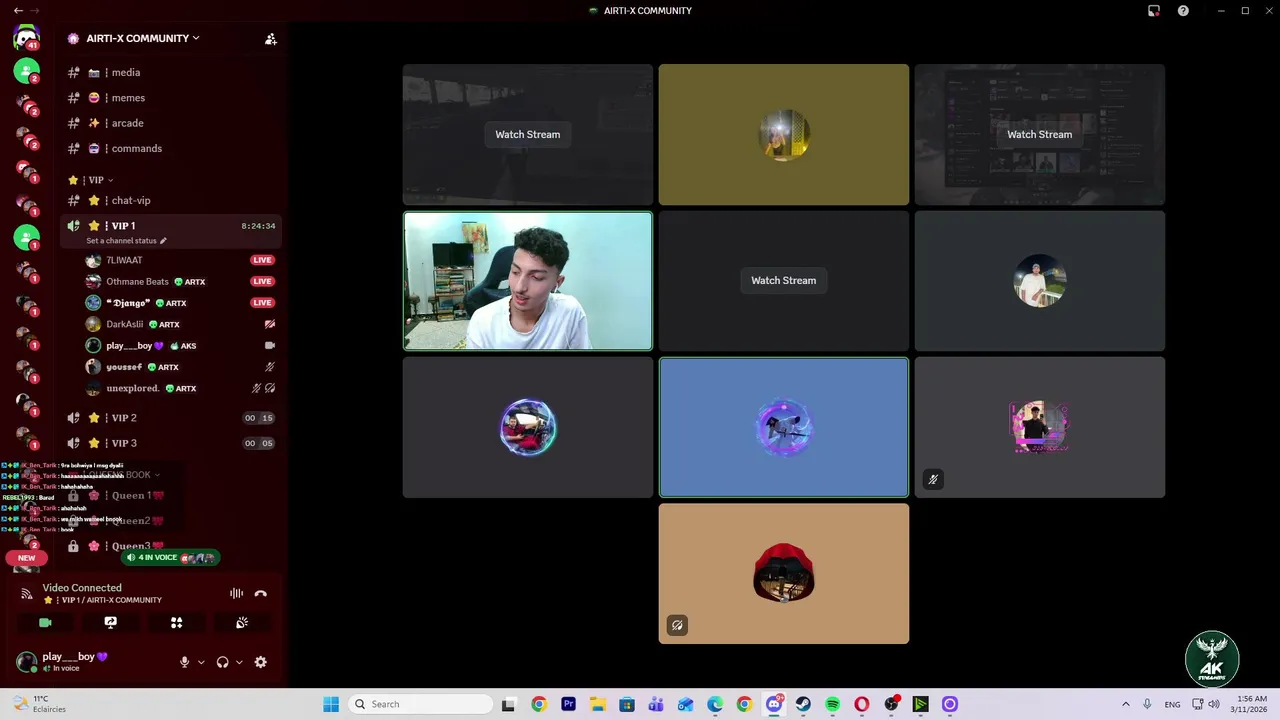1280x720 pixels.
Task: Click the noise suppression waveform icon
Action: [x=236, y=593]
